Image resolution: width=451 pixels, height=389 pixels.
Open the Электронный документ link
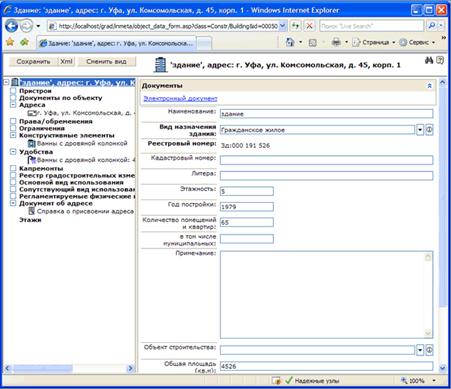coord(180,99)
